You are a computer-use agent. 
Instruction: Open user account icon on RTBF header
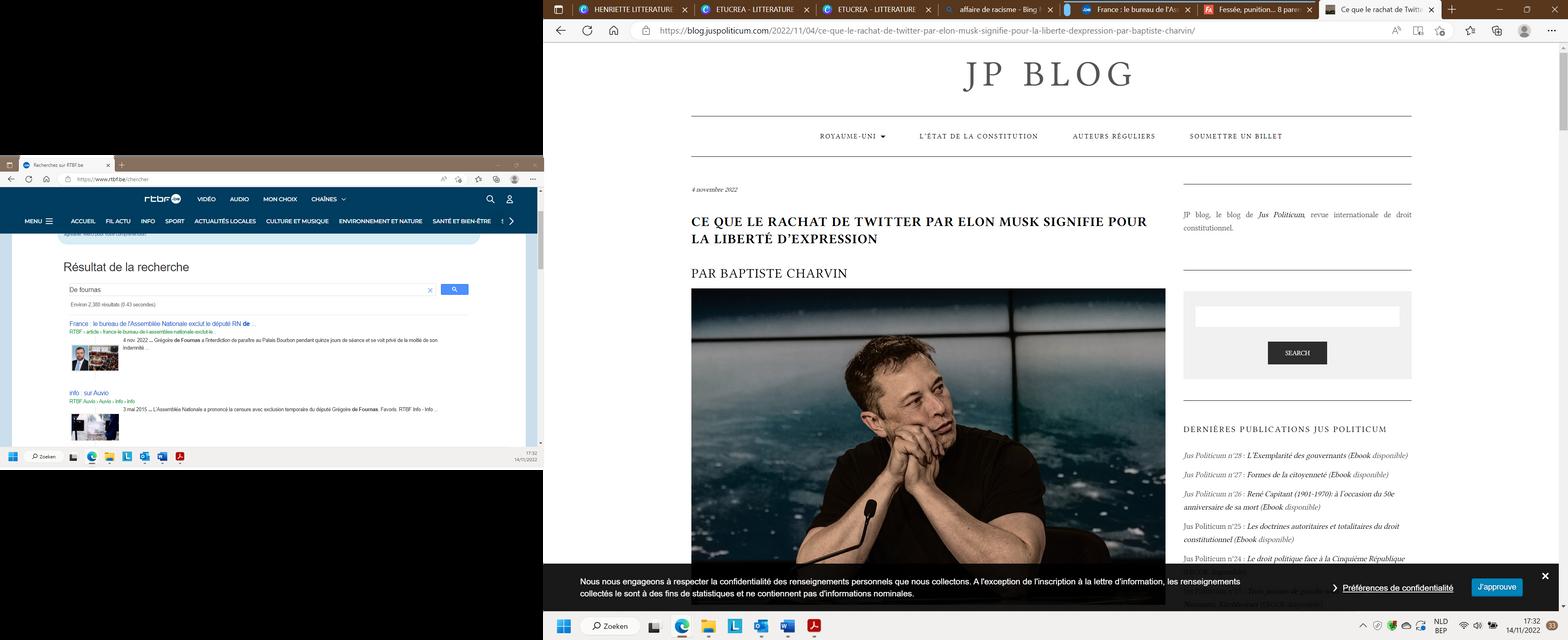tap(509, 199)
